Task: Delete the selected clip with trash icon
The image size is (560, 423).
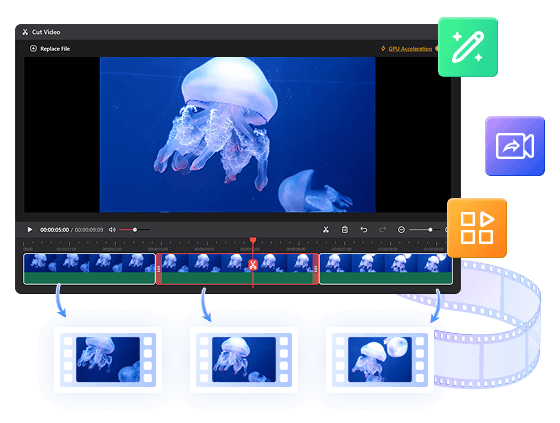Action: click(x=345, y=229)
